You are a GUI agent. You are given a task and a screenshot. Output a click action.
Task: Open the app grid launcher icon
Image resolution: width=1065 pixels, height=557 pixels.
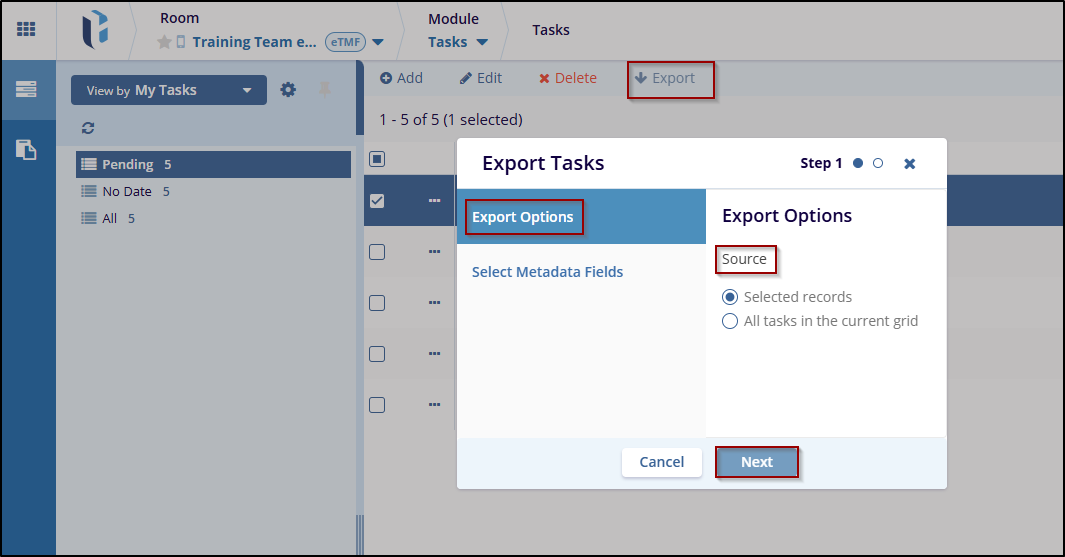(26, 29)
